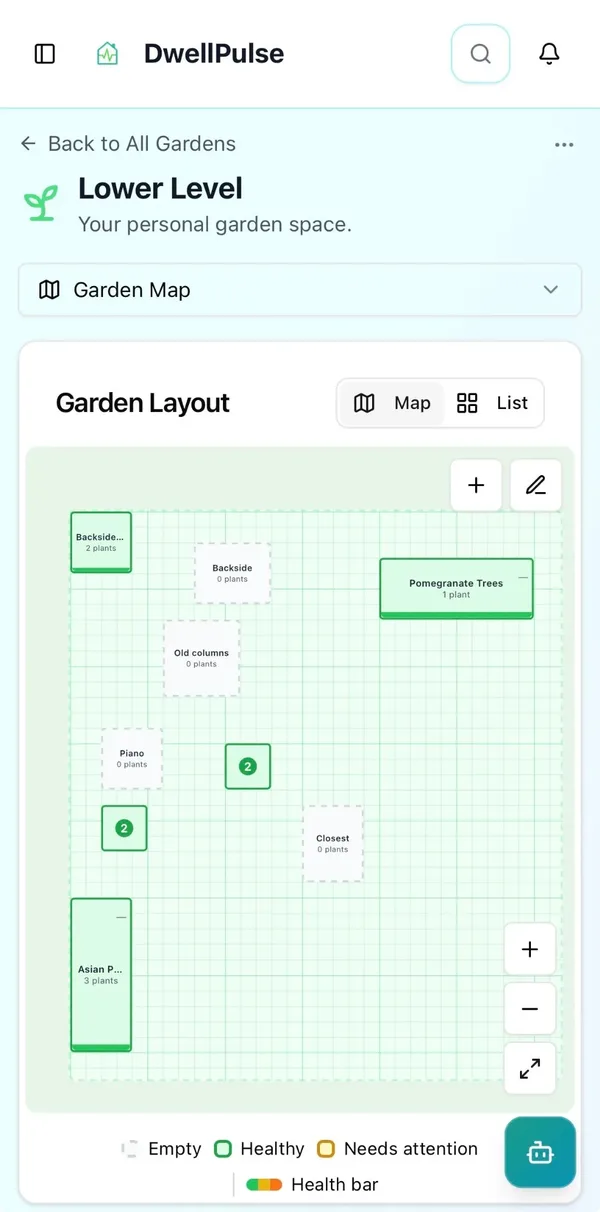The height and width of the screenshot is (1212, 600).
Task: Click the Garden Layout title
Action: coord(143,403)
